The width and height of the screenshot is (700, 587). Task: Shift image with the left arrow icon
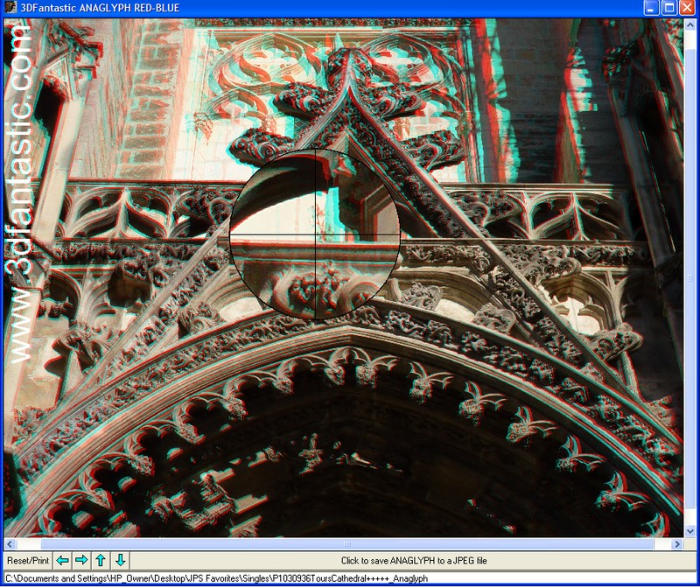62,560
